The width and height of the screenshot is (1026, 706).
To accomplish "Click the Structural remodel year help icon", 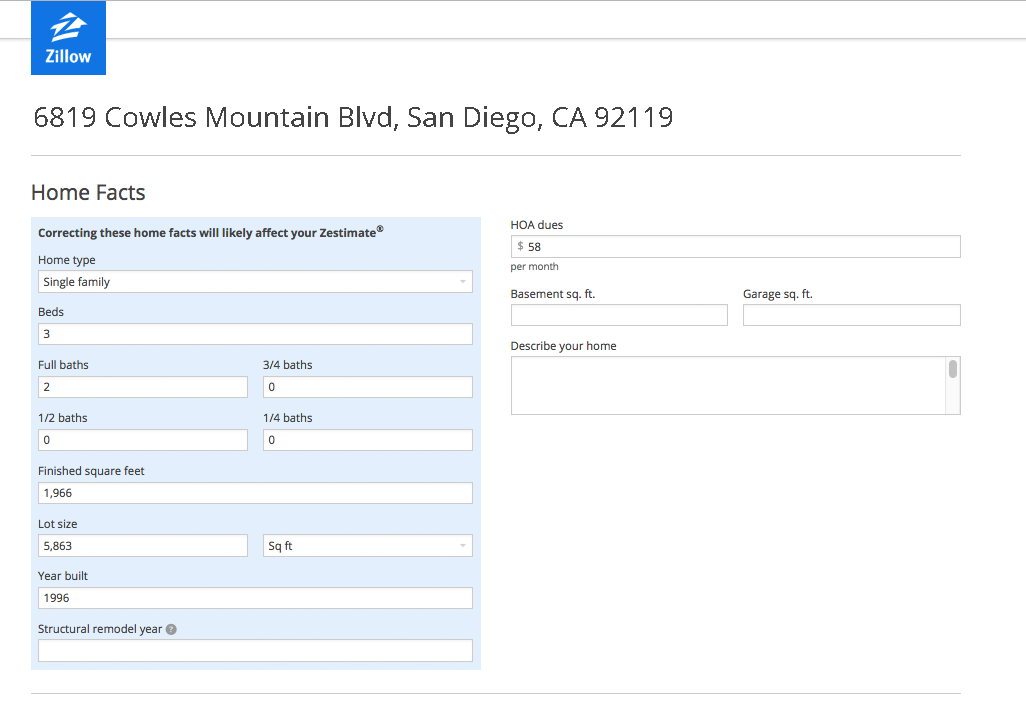I will [171, 630].
